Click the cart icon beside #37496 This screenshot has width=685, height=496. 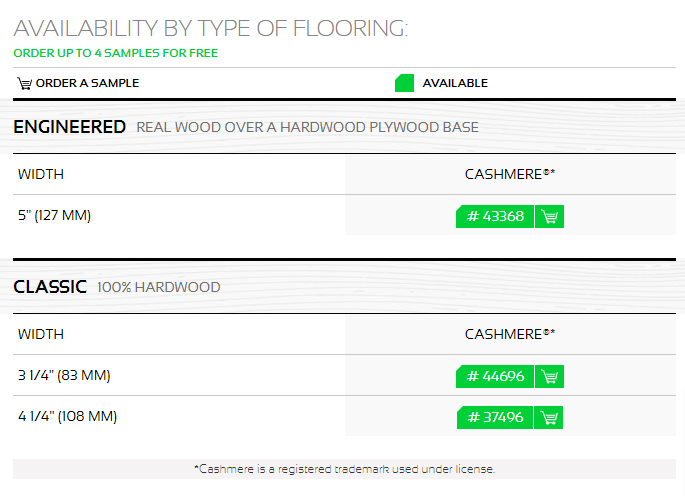coord(549,417)
